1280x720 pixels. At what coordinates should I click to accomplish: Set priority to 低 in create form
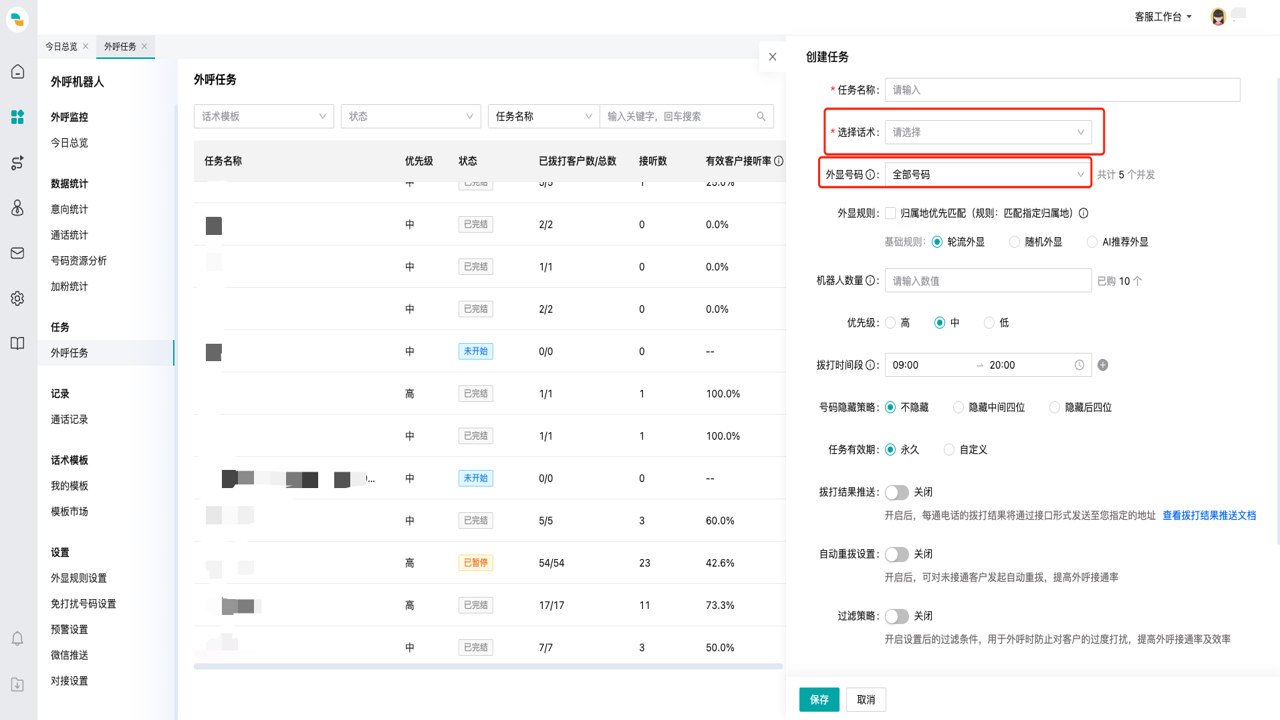tap(989, 323)
